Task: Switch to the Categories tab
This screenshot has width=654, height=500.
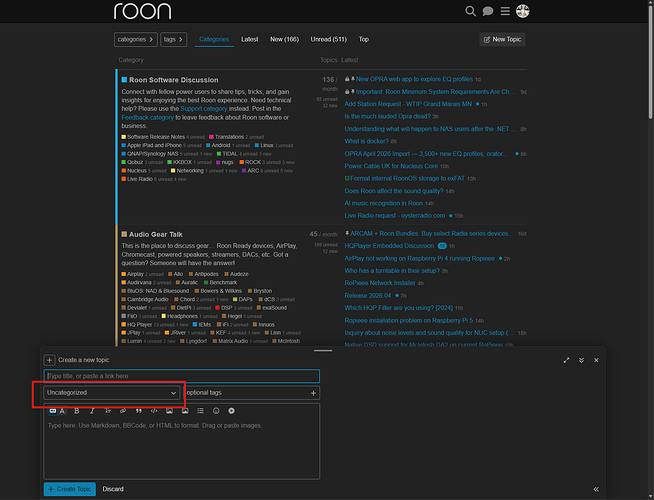Action: pos(214,39)
